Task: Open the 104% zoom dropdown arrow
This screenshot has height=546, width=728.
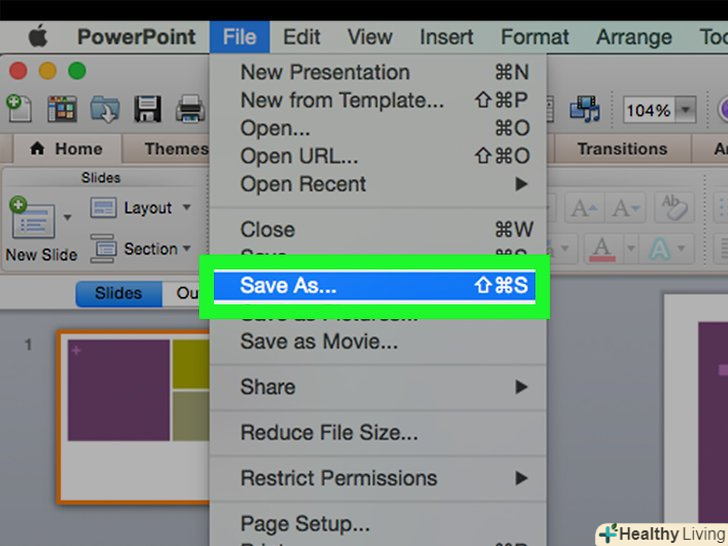Action: click(686, 110)
